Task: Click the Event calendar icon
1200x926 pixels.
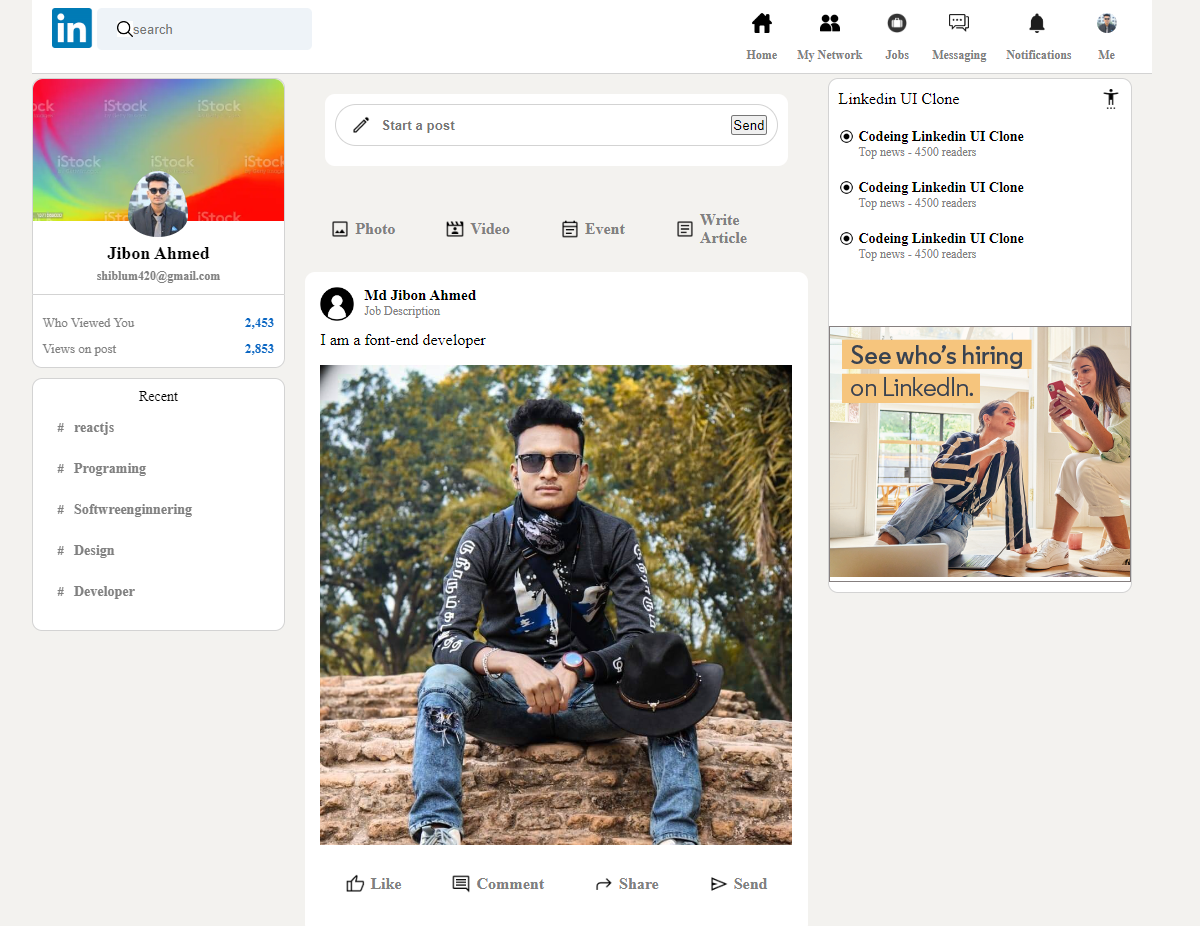Action: tap(570, 229)
